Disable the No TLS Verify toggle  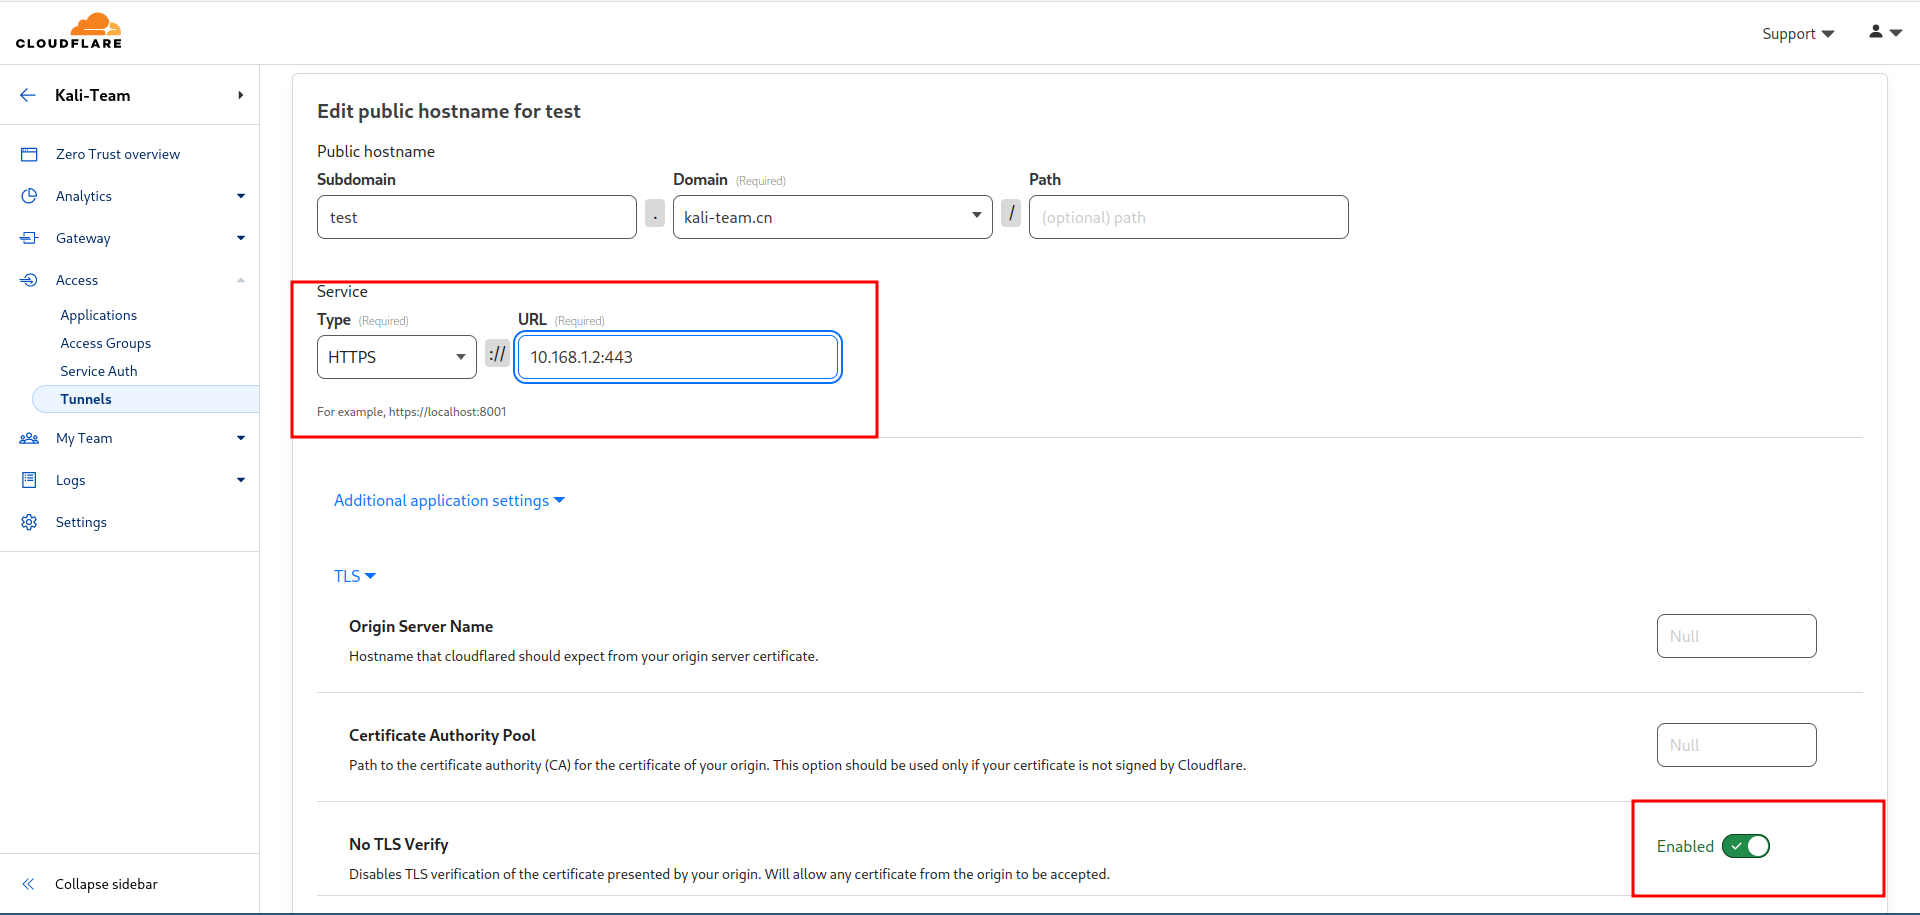pos(1746,846)
